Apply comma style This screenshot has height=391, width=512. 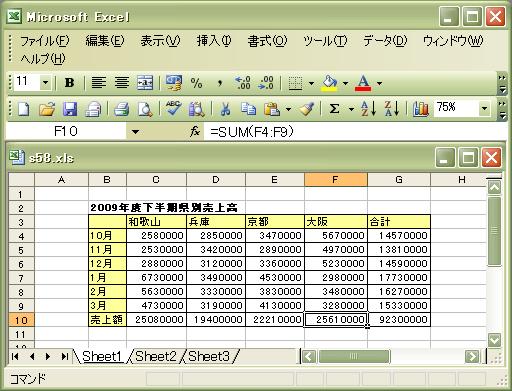[219, 83]
